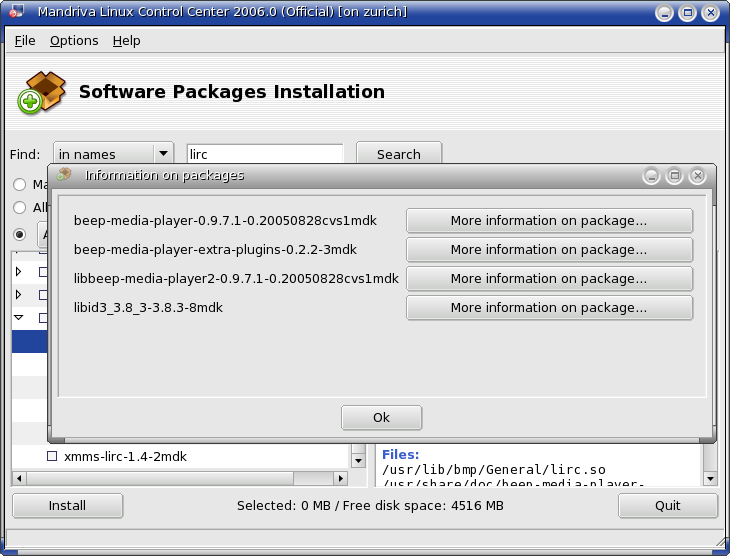Screen dimensions: 730x556
Task: Click the Selected / Free disk space status text
Action: [370, 506]
